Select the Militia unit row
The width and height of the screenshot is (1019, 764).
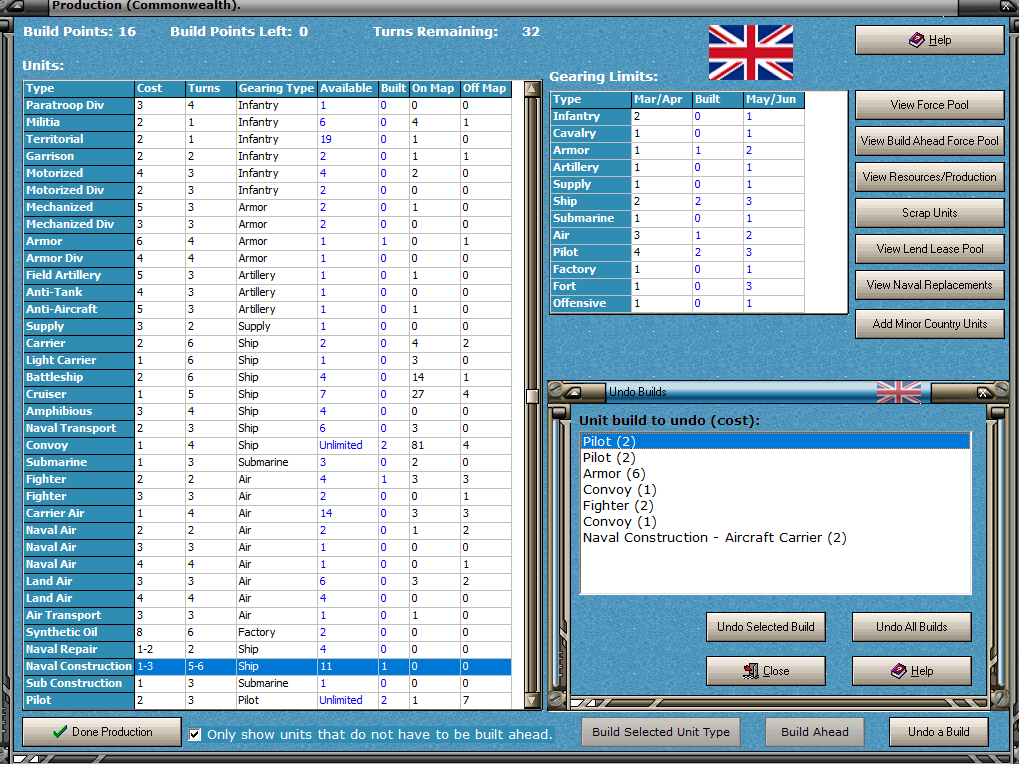(267, 122)
